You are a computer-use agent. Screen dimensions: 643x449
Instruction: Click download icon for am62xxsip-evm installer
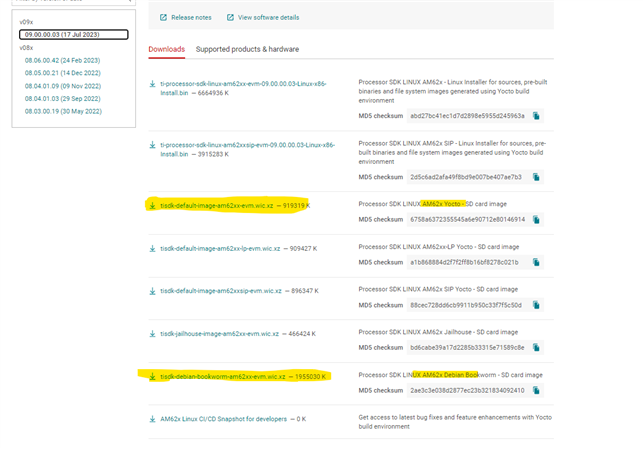point(153,145)
